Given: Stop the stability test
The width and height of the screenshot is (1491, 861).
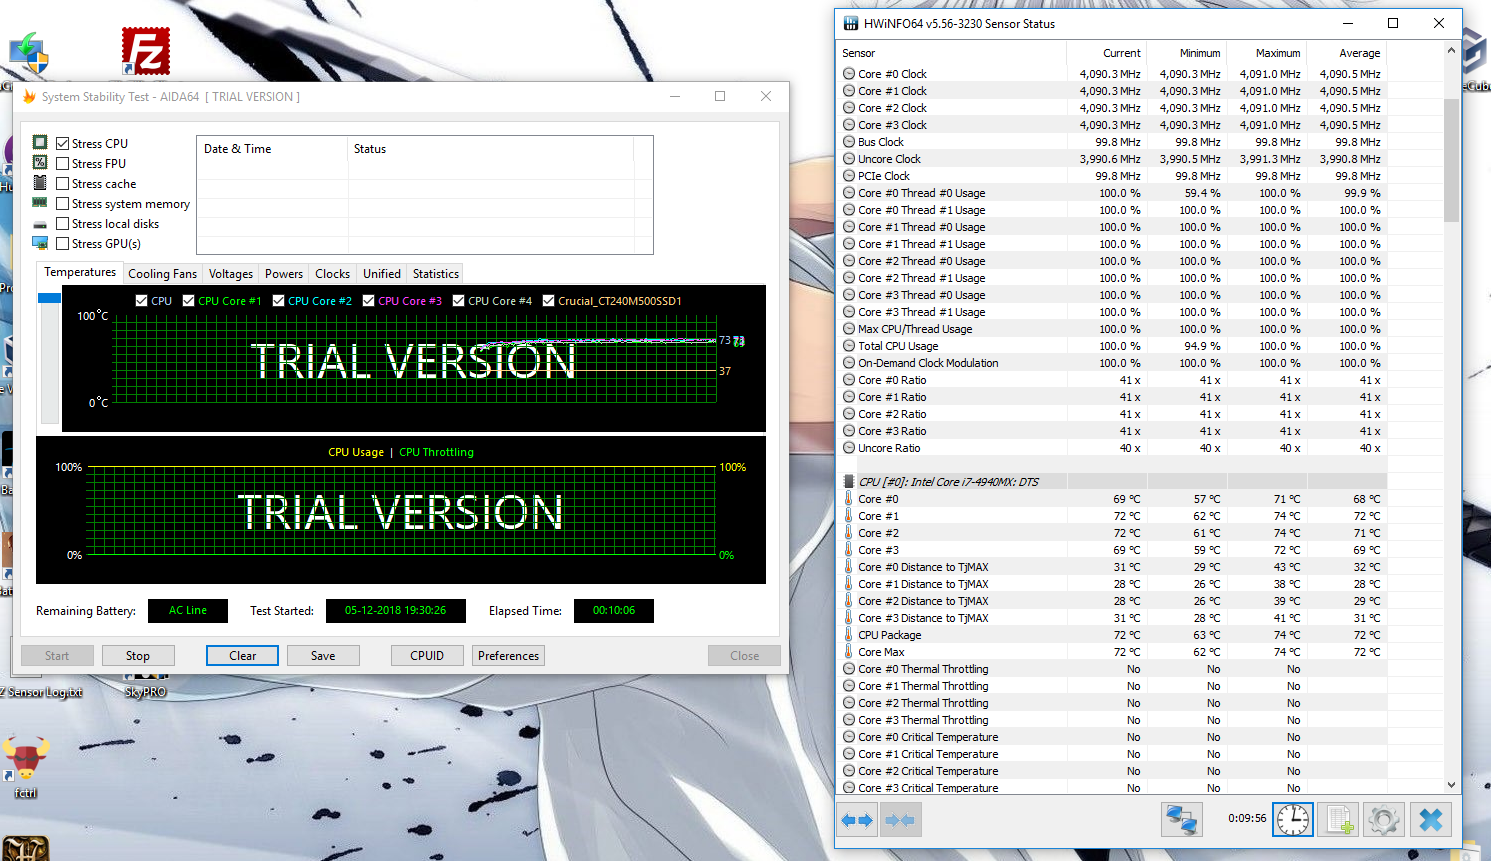Looking at the screenshot, I should [x=138, y=656].
